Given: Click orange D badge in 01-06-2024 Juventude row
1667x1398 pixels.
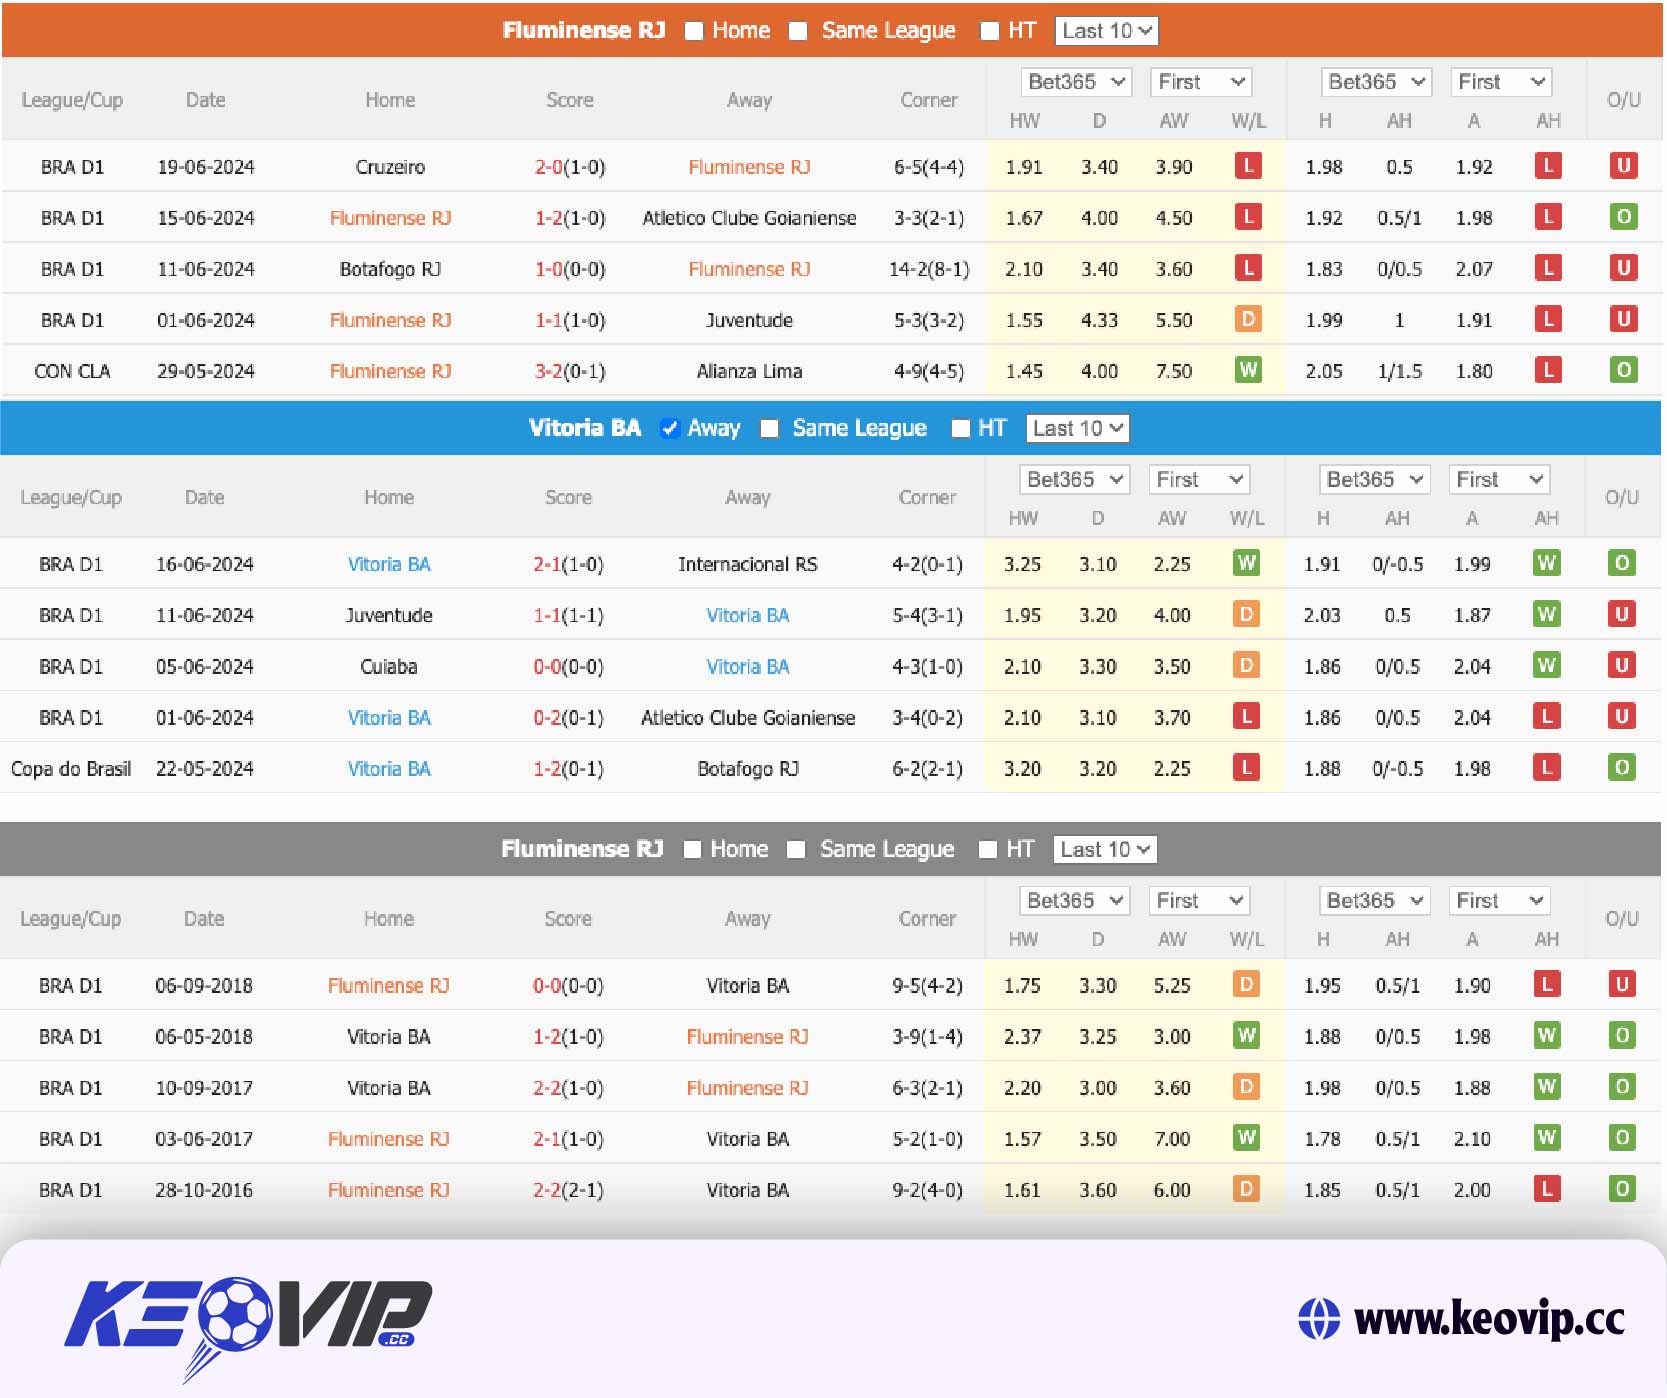Looking at the screenshot, I should point(1247,319).
